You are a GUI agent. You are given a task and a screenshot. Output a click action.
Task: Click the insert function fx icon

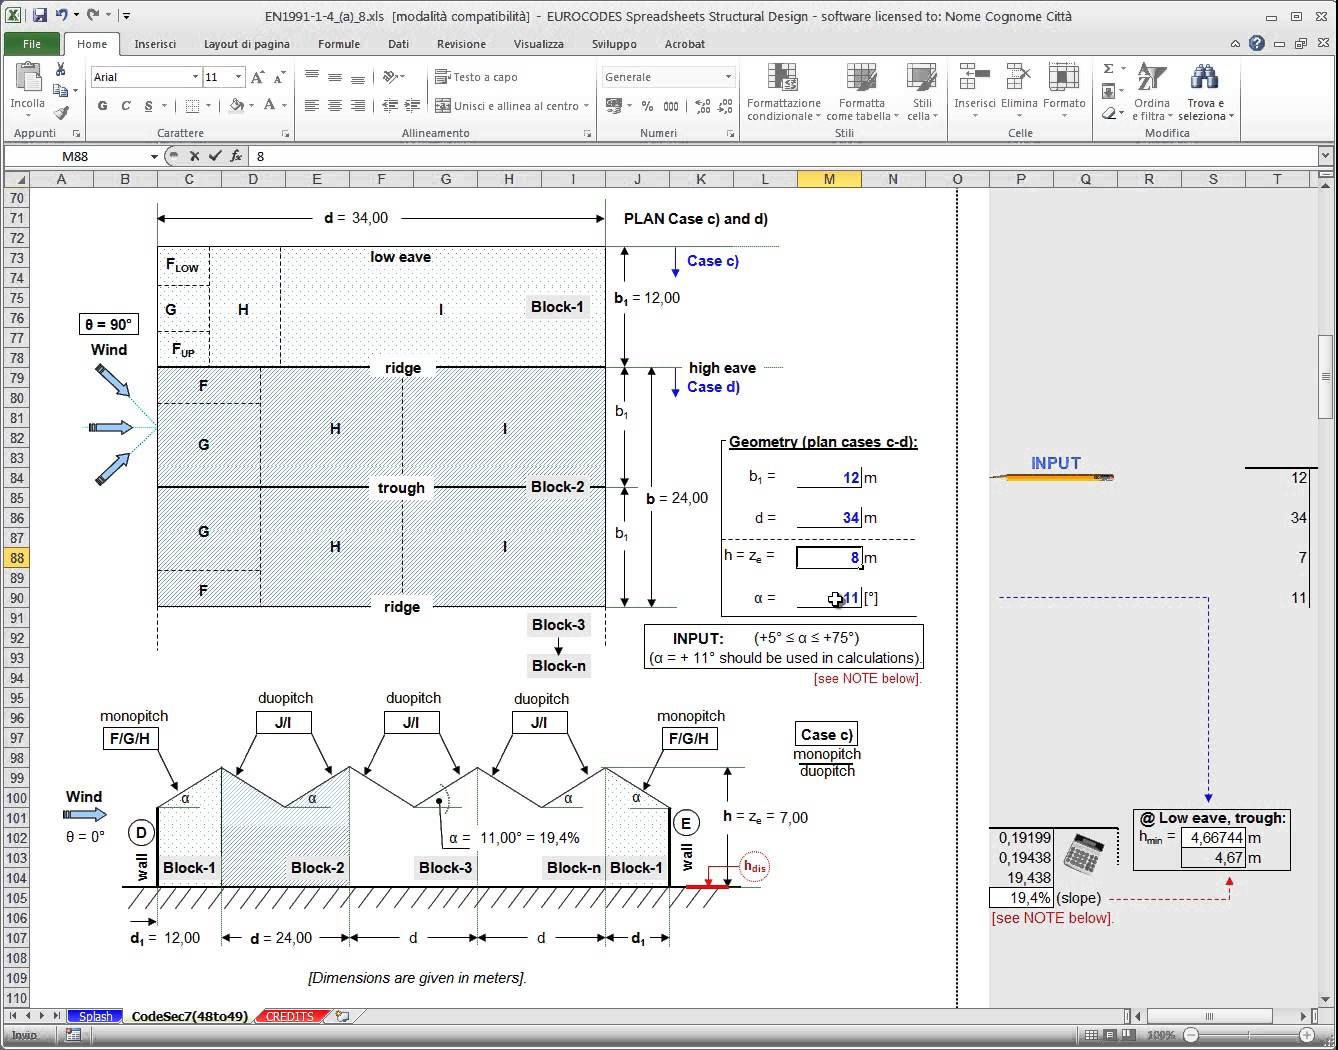(x=236, y=156)
